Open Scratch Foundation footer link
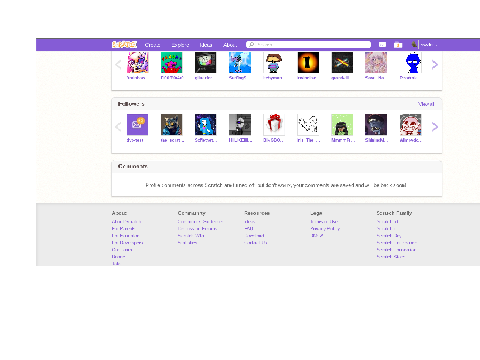 click(396, 250)
